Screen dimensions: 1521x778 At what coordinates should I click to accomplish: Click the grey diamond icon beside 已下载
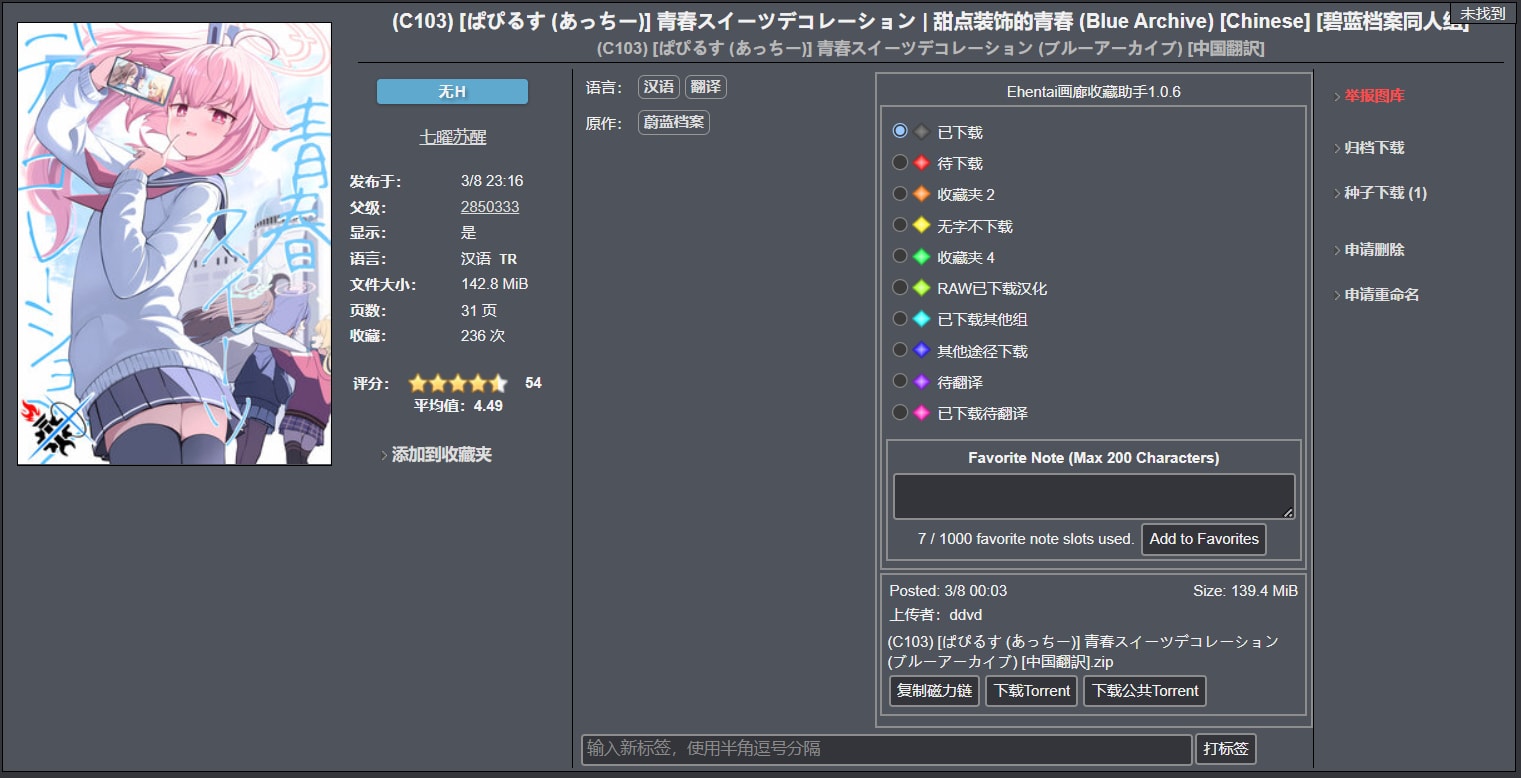click(922, 132)
